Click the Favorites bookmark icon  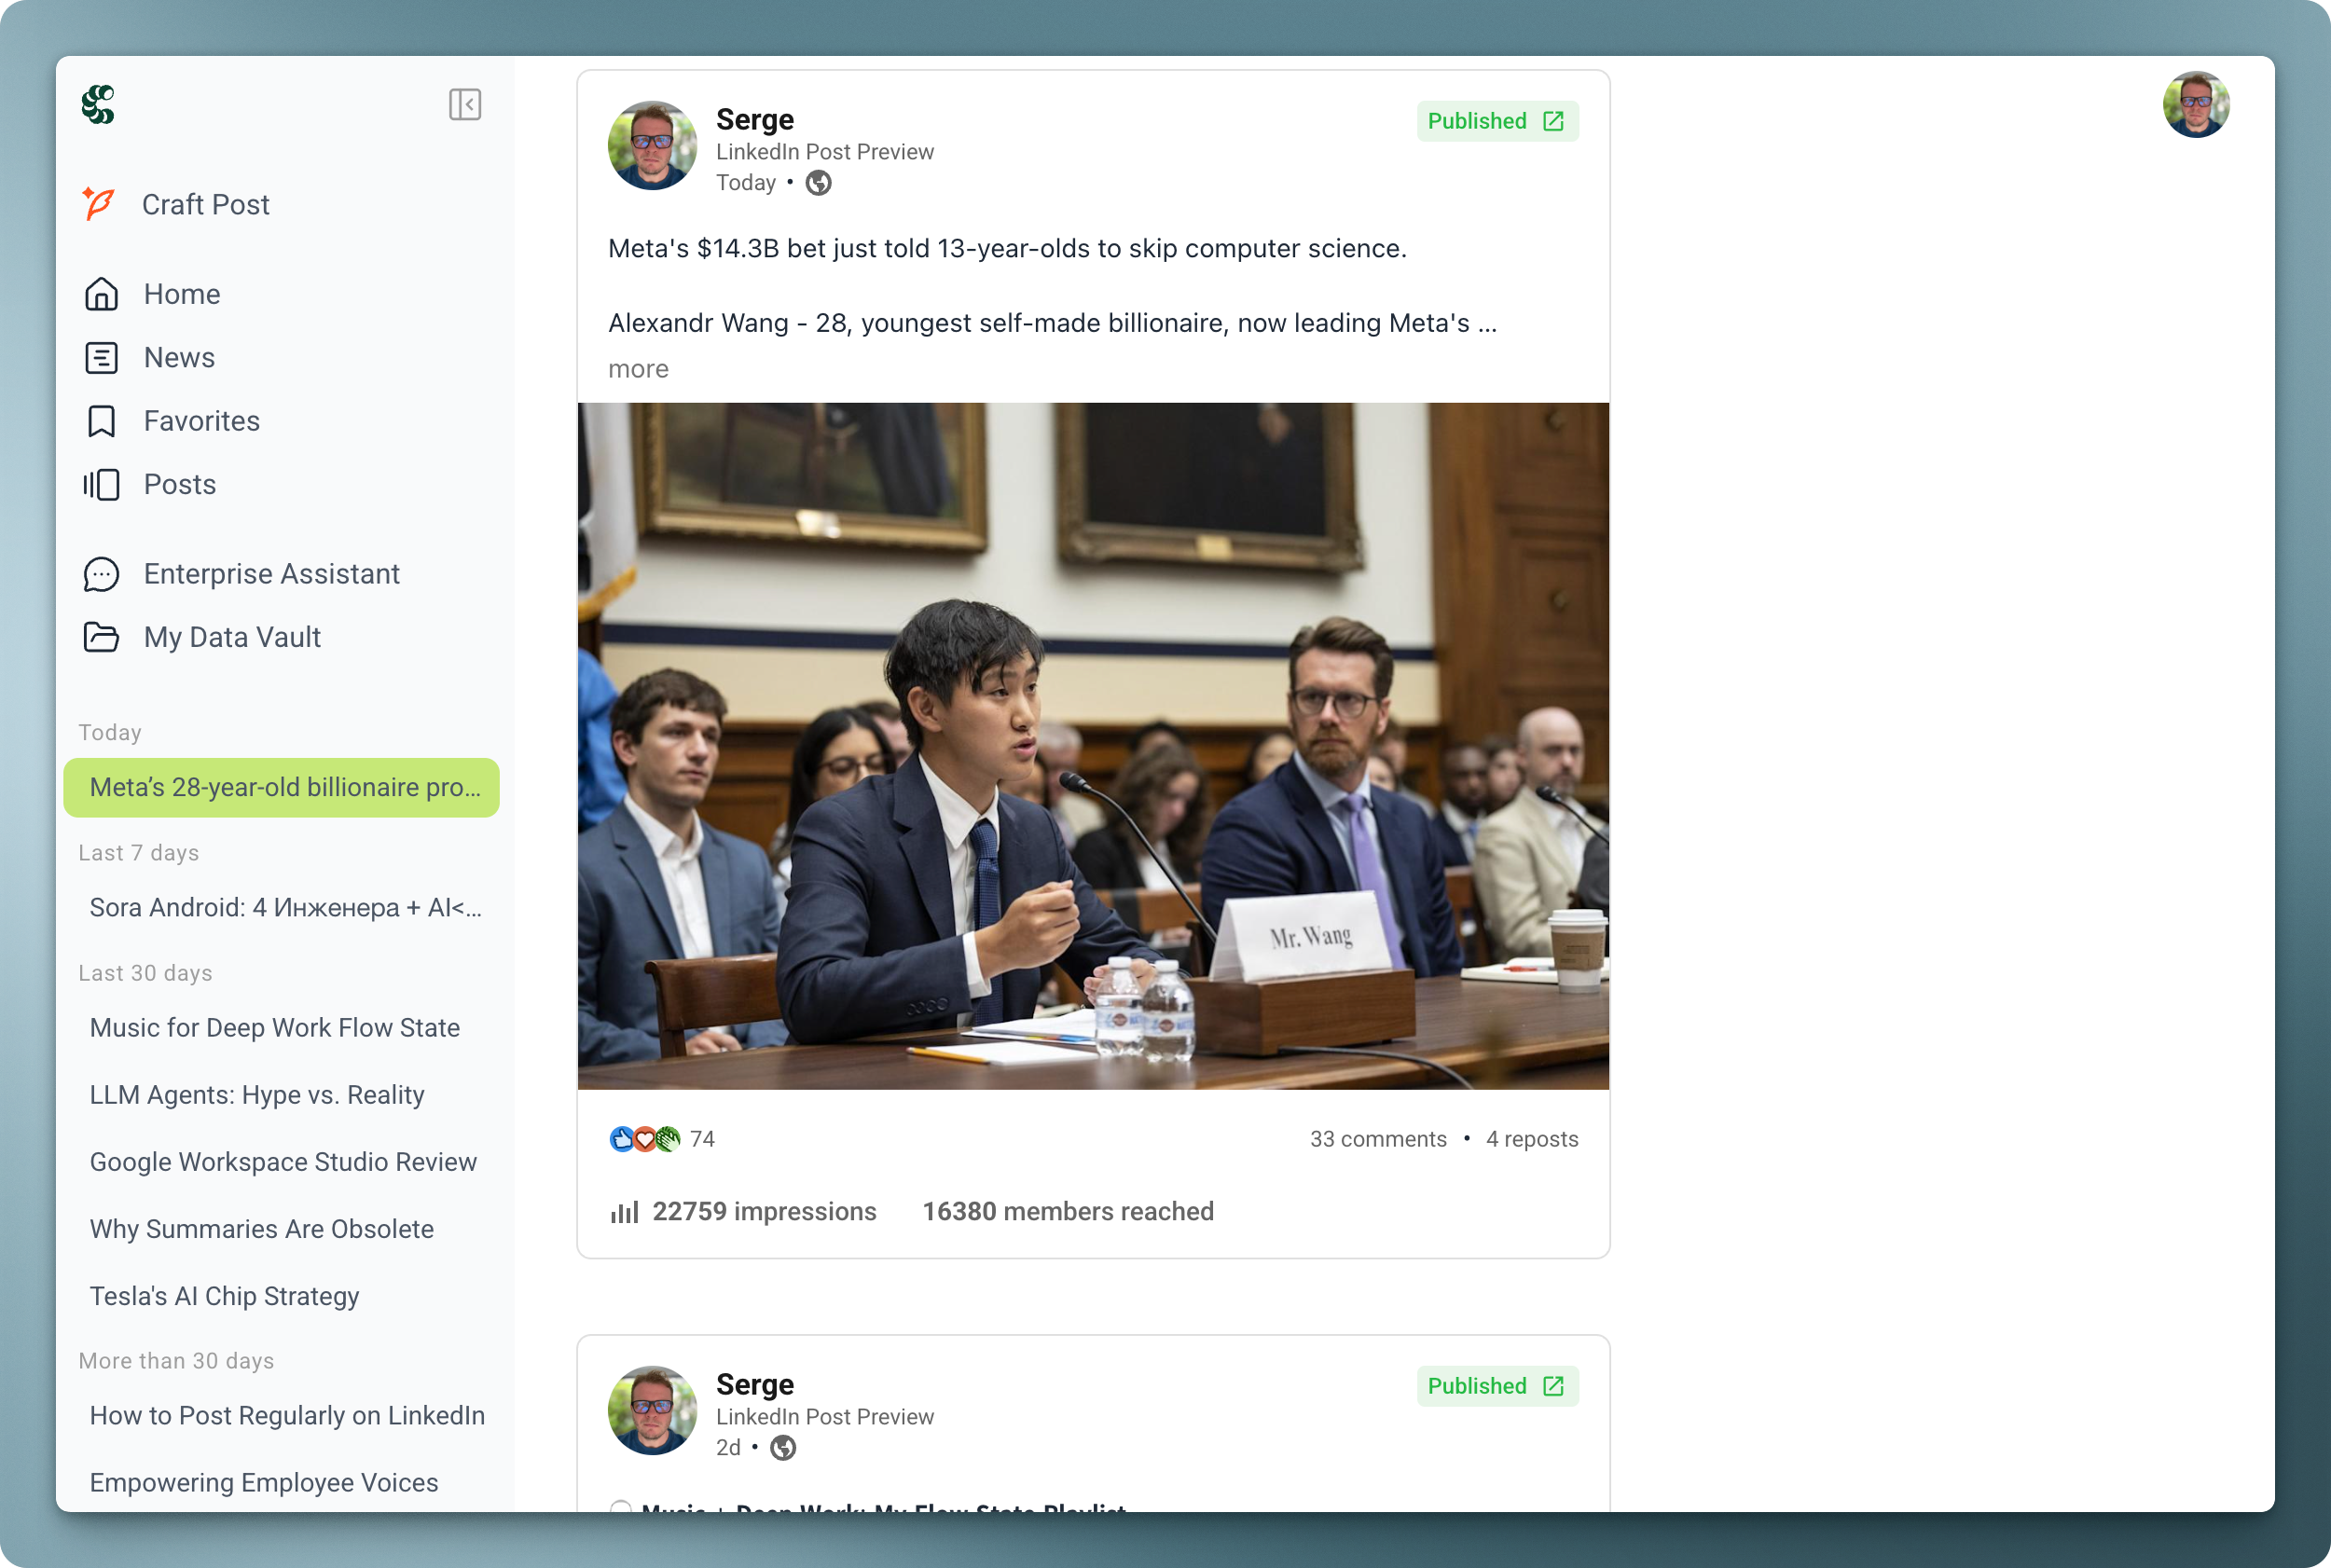101,421
